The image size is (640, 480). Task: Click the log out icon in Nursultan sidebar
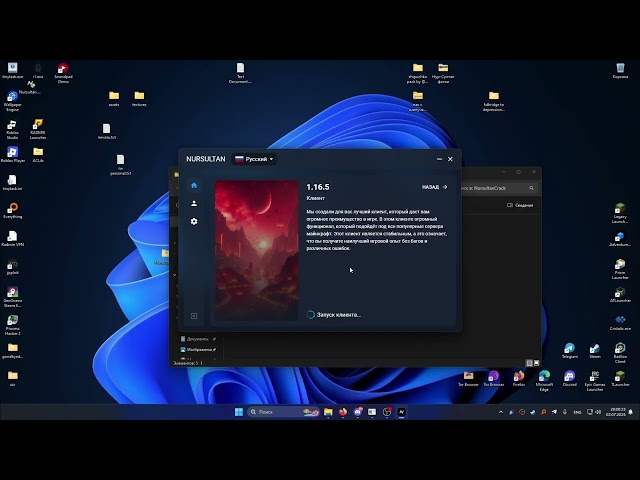(x=194, y=316)
